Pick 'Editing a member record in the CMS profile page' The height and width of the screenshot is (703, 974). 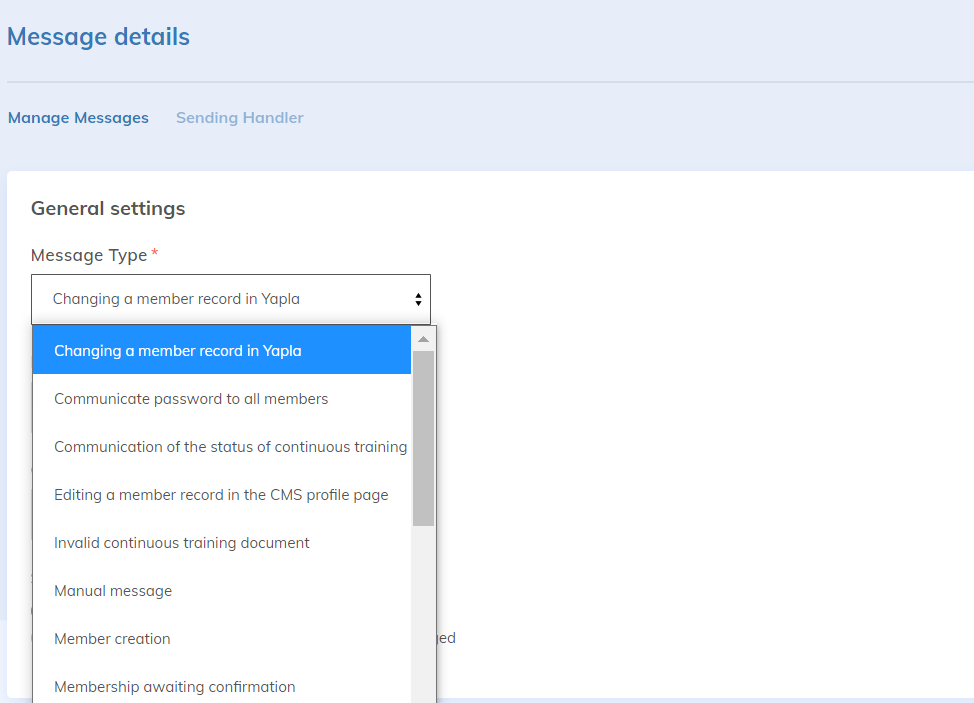(x=221, y=495)
